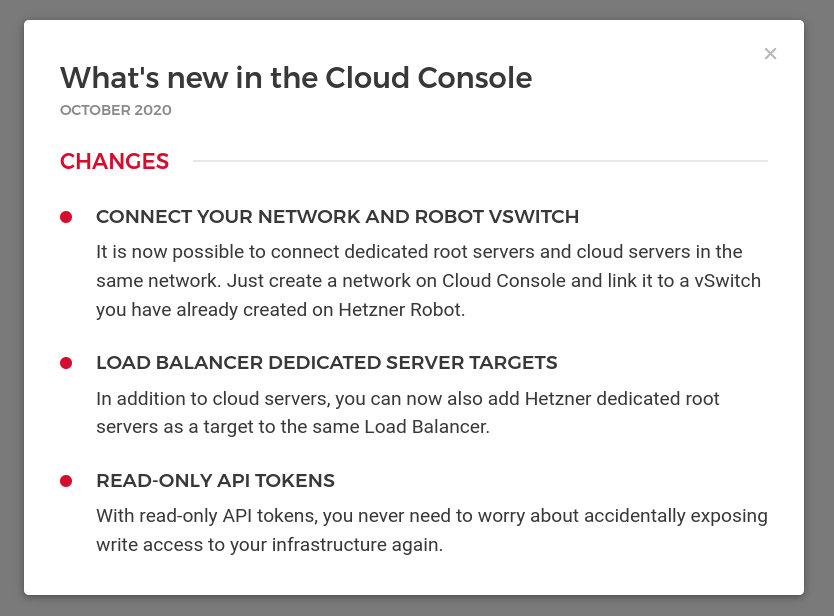This screenshot has width=834, height=616.
Task: Click the red bullet beside Connect Your Network
Action: coord(66,217)
